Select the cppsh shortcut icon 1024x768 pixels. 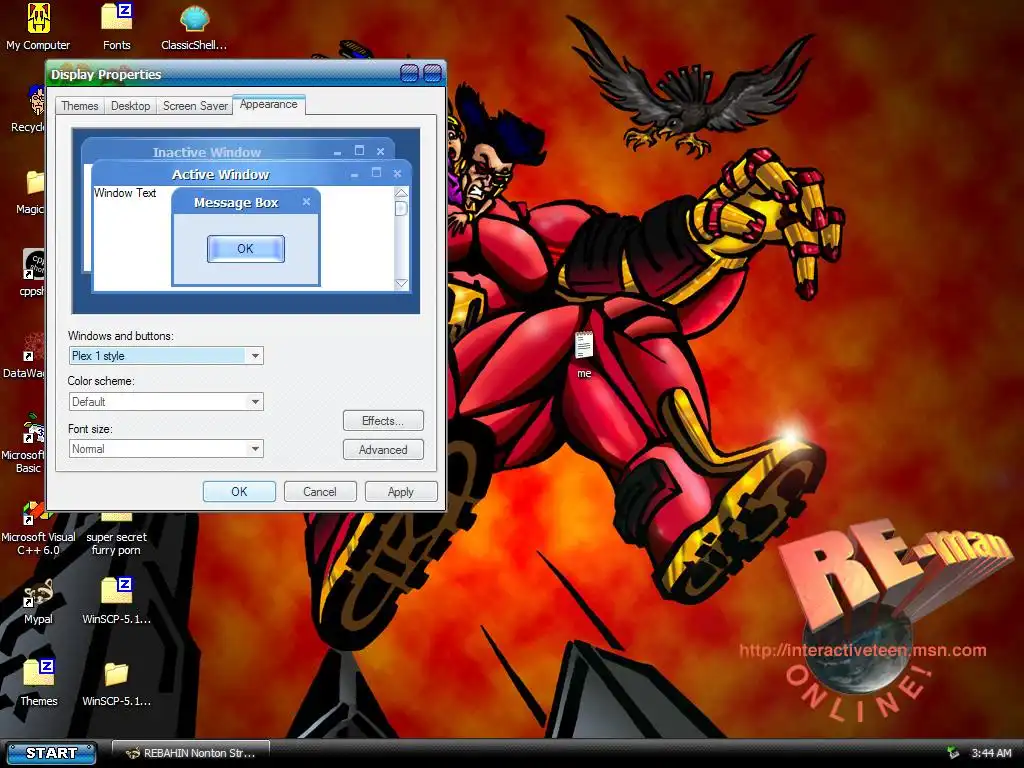click(x=34, y=264)
